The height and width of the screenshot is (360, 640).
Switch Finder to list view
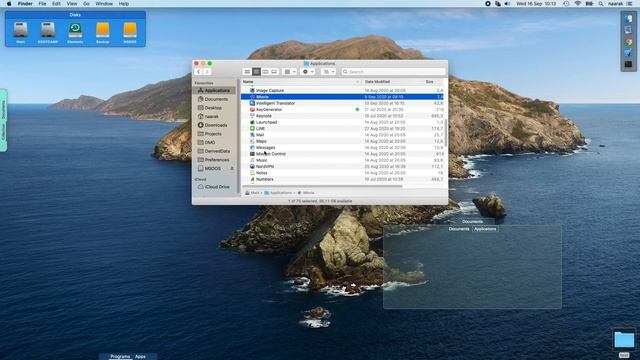pos(256,72)
